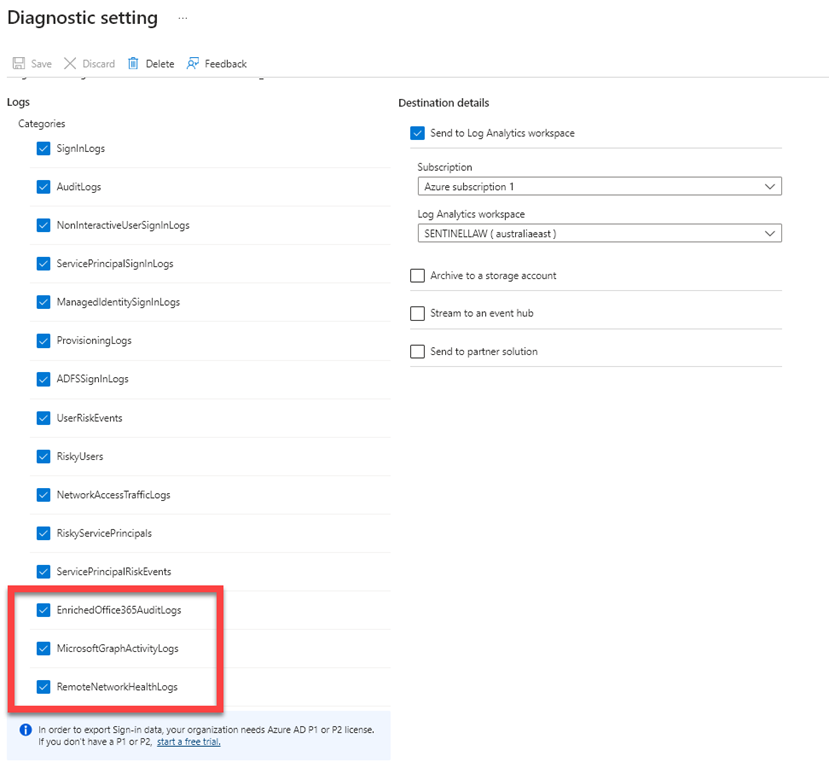
Task: Click the Delete trash can icon
Action: tap(134, 64)
